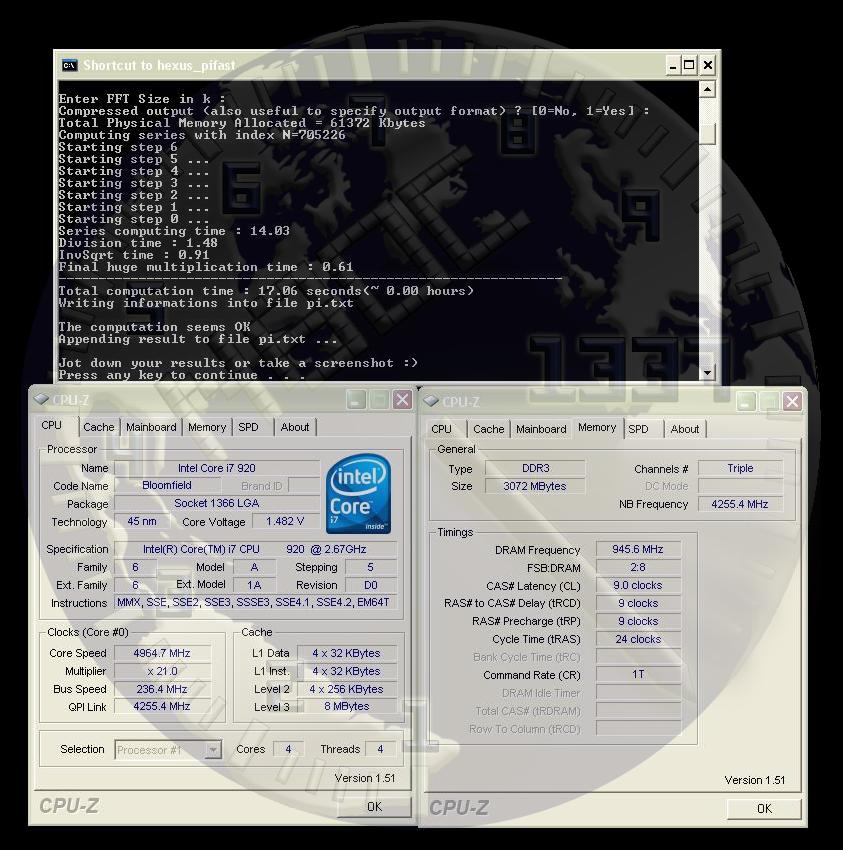
Task: Open the Memory tab in left CPU-Z window
Action: [207, 427]
